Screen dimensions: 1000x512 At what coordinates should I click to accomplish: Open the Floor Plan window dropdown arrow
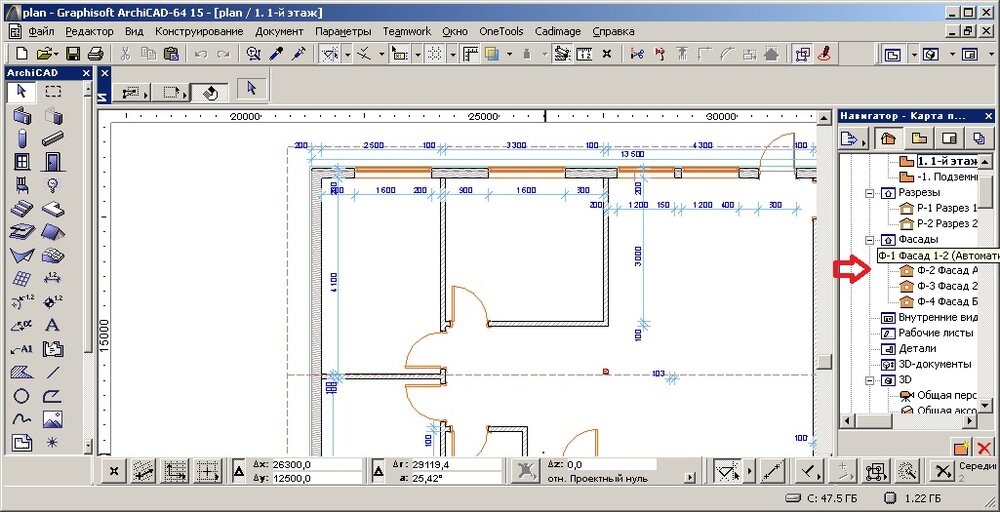tap(914, 55)
